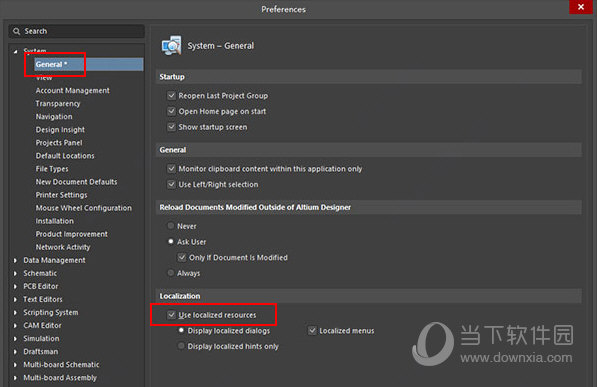
Task: Open the Account Management page
Action: click(72, 90)
